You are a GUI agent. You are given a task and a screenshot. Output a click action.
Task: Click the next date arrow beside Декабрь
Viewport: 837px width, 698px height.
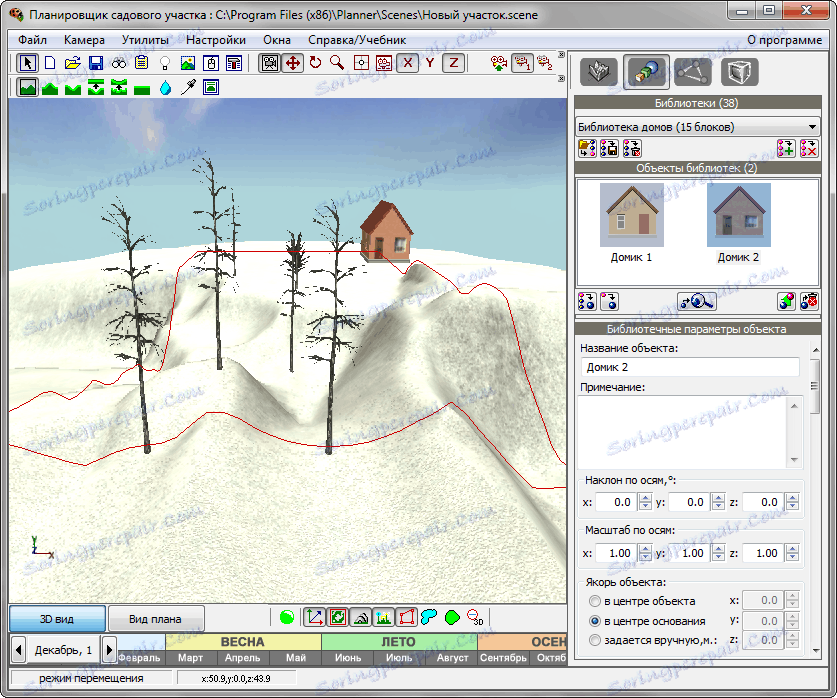[x=110, y=648]
